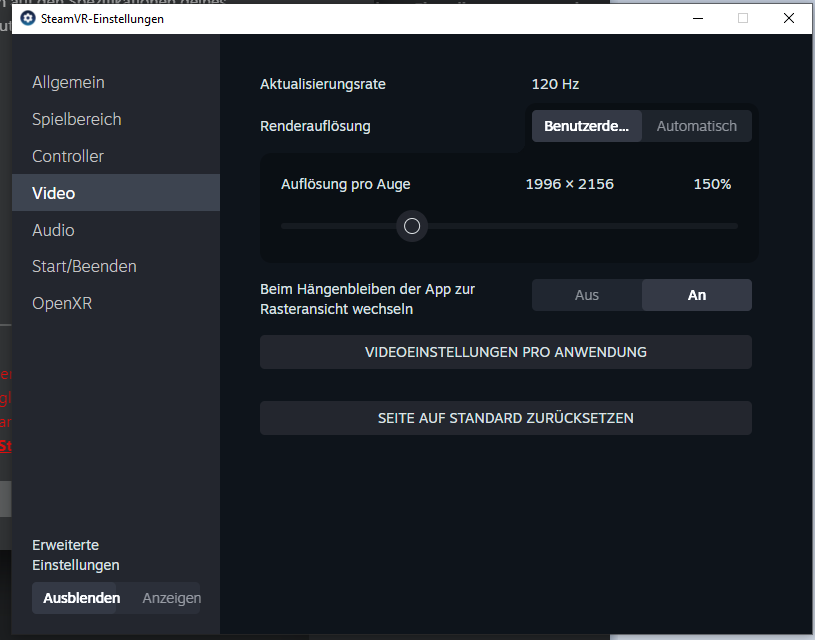Image resolution: width=815 pixels, height=640 pixels.
Task: Click Seite auf Standard zurücksetzen
Action: pos(506,418)
